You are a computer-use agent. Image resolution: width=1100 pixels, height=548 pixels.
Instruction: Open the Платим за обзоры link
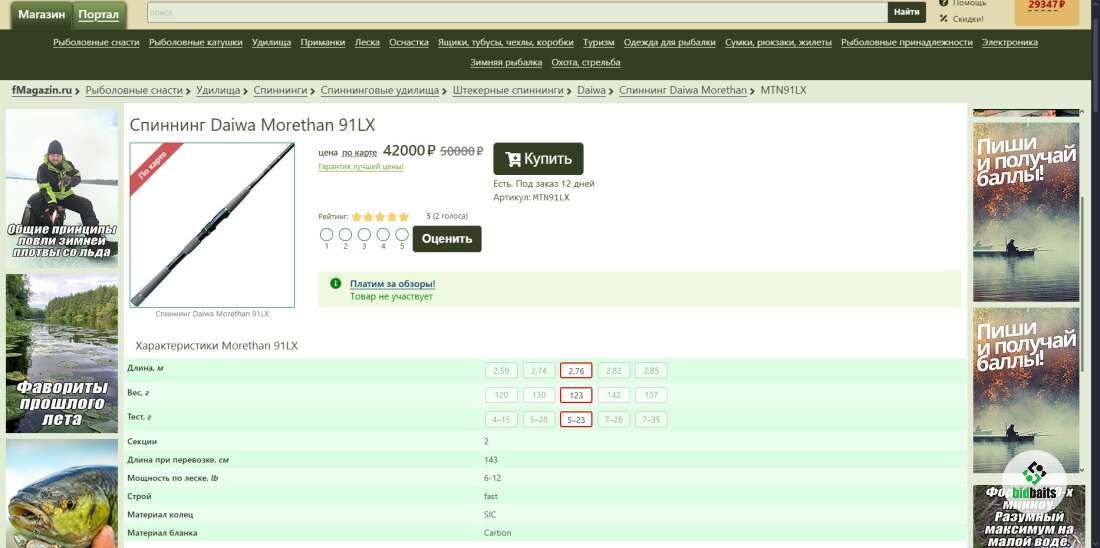point(393,284)
